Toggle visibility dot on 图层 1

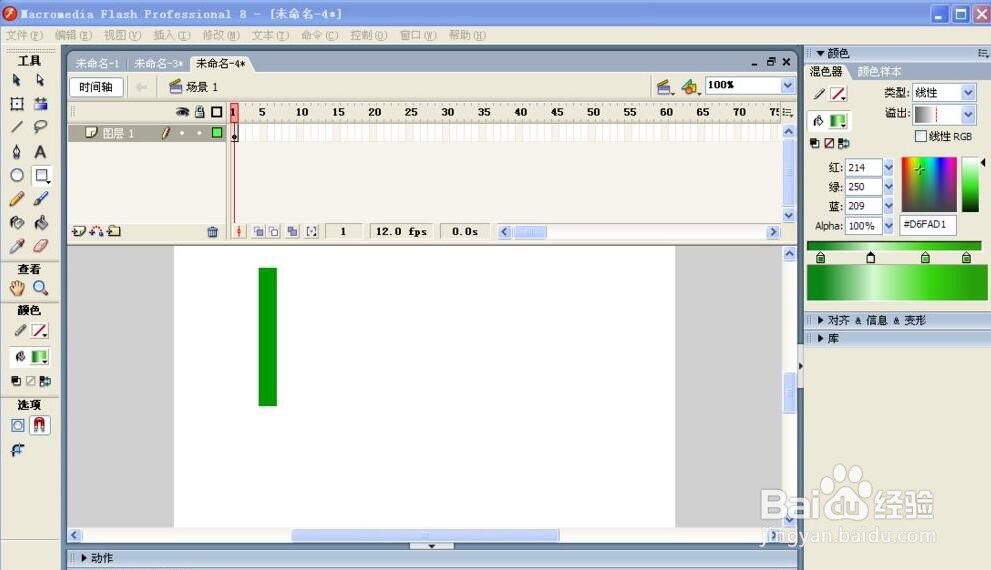(182, 133)
